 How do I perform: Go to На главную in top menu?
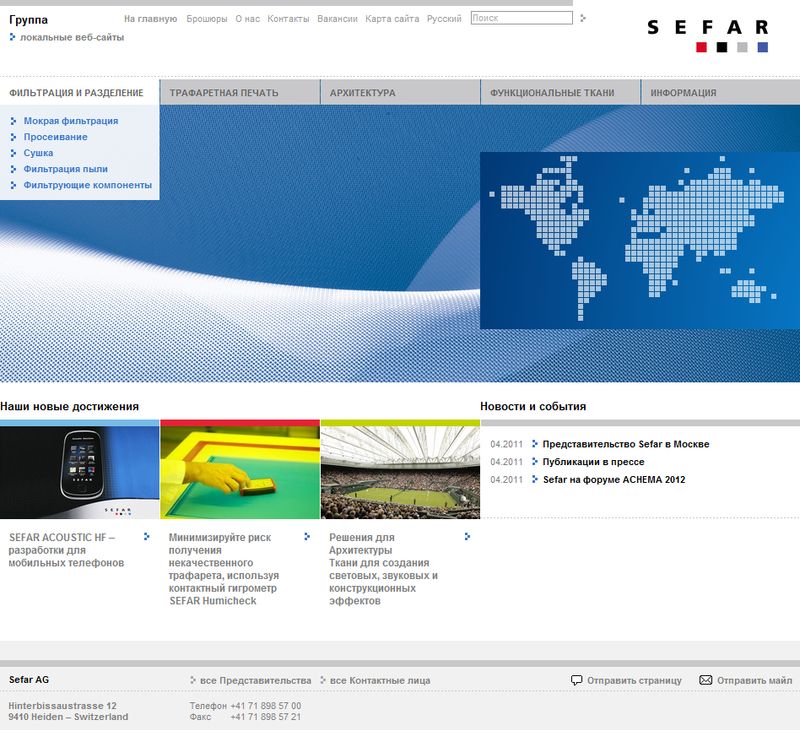point(151,19)
